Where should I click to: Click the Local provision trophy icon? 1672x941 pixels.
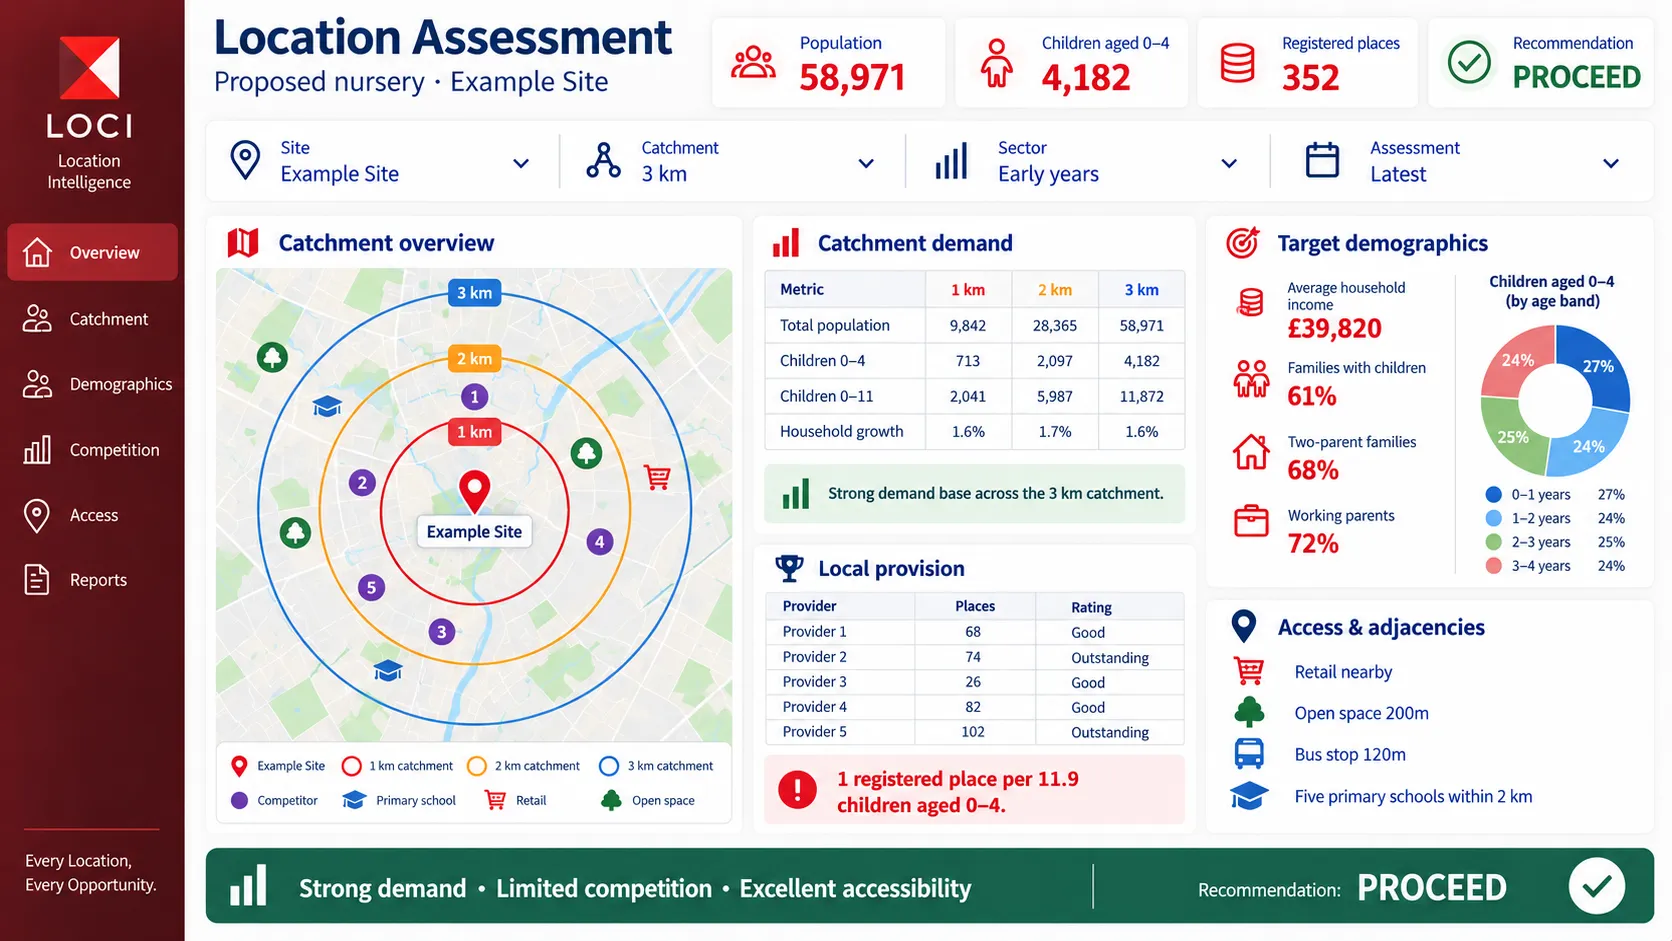click(789, 568)
